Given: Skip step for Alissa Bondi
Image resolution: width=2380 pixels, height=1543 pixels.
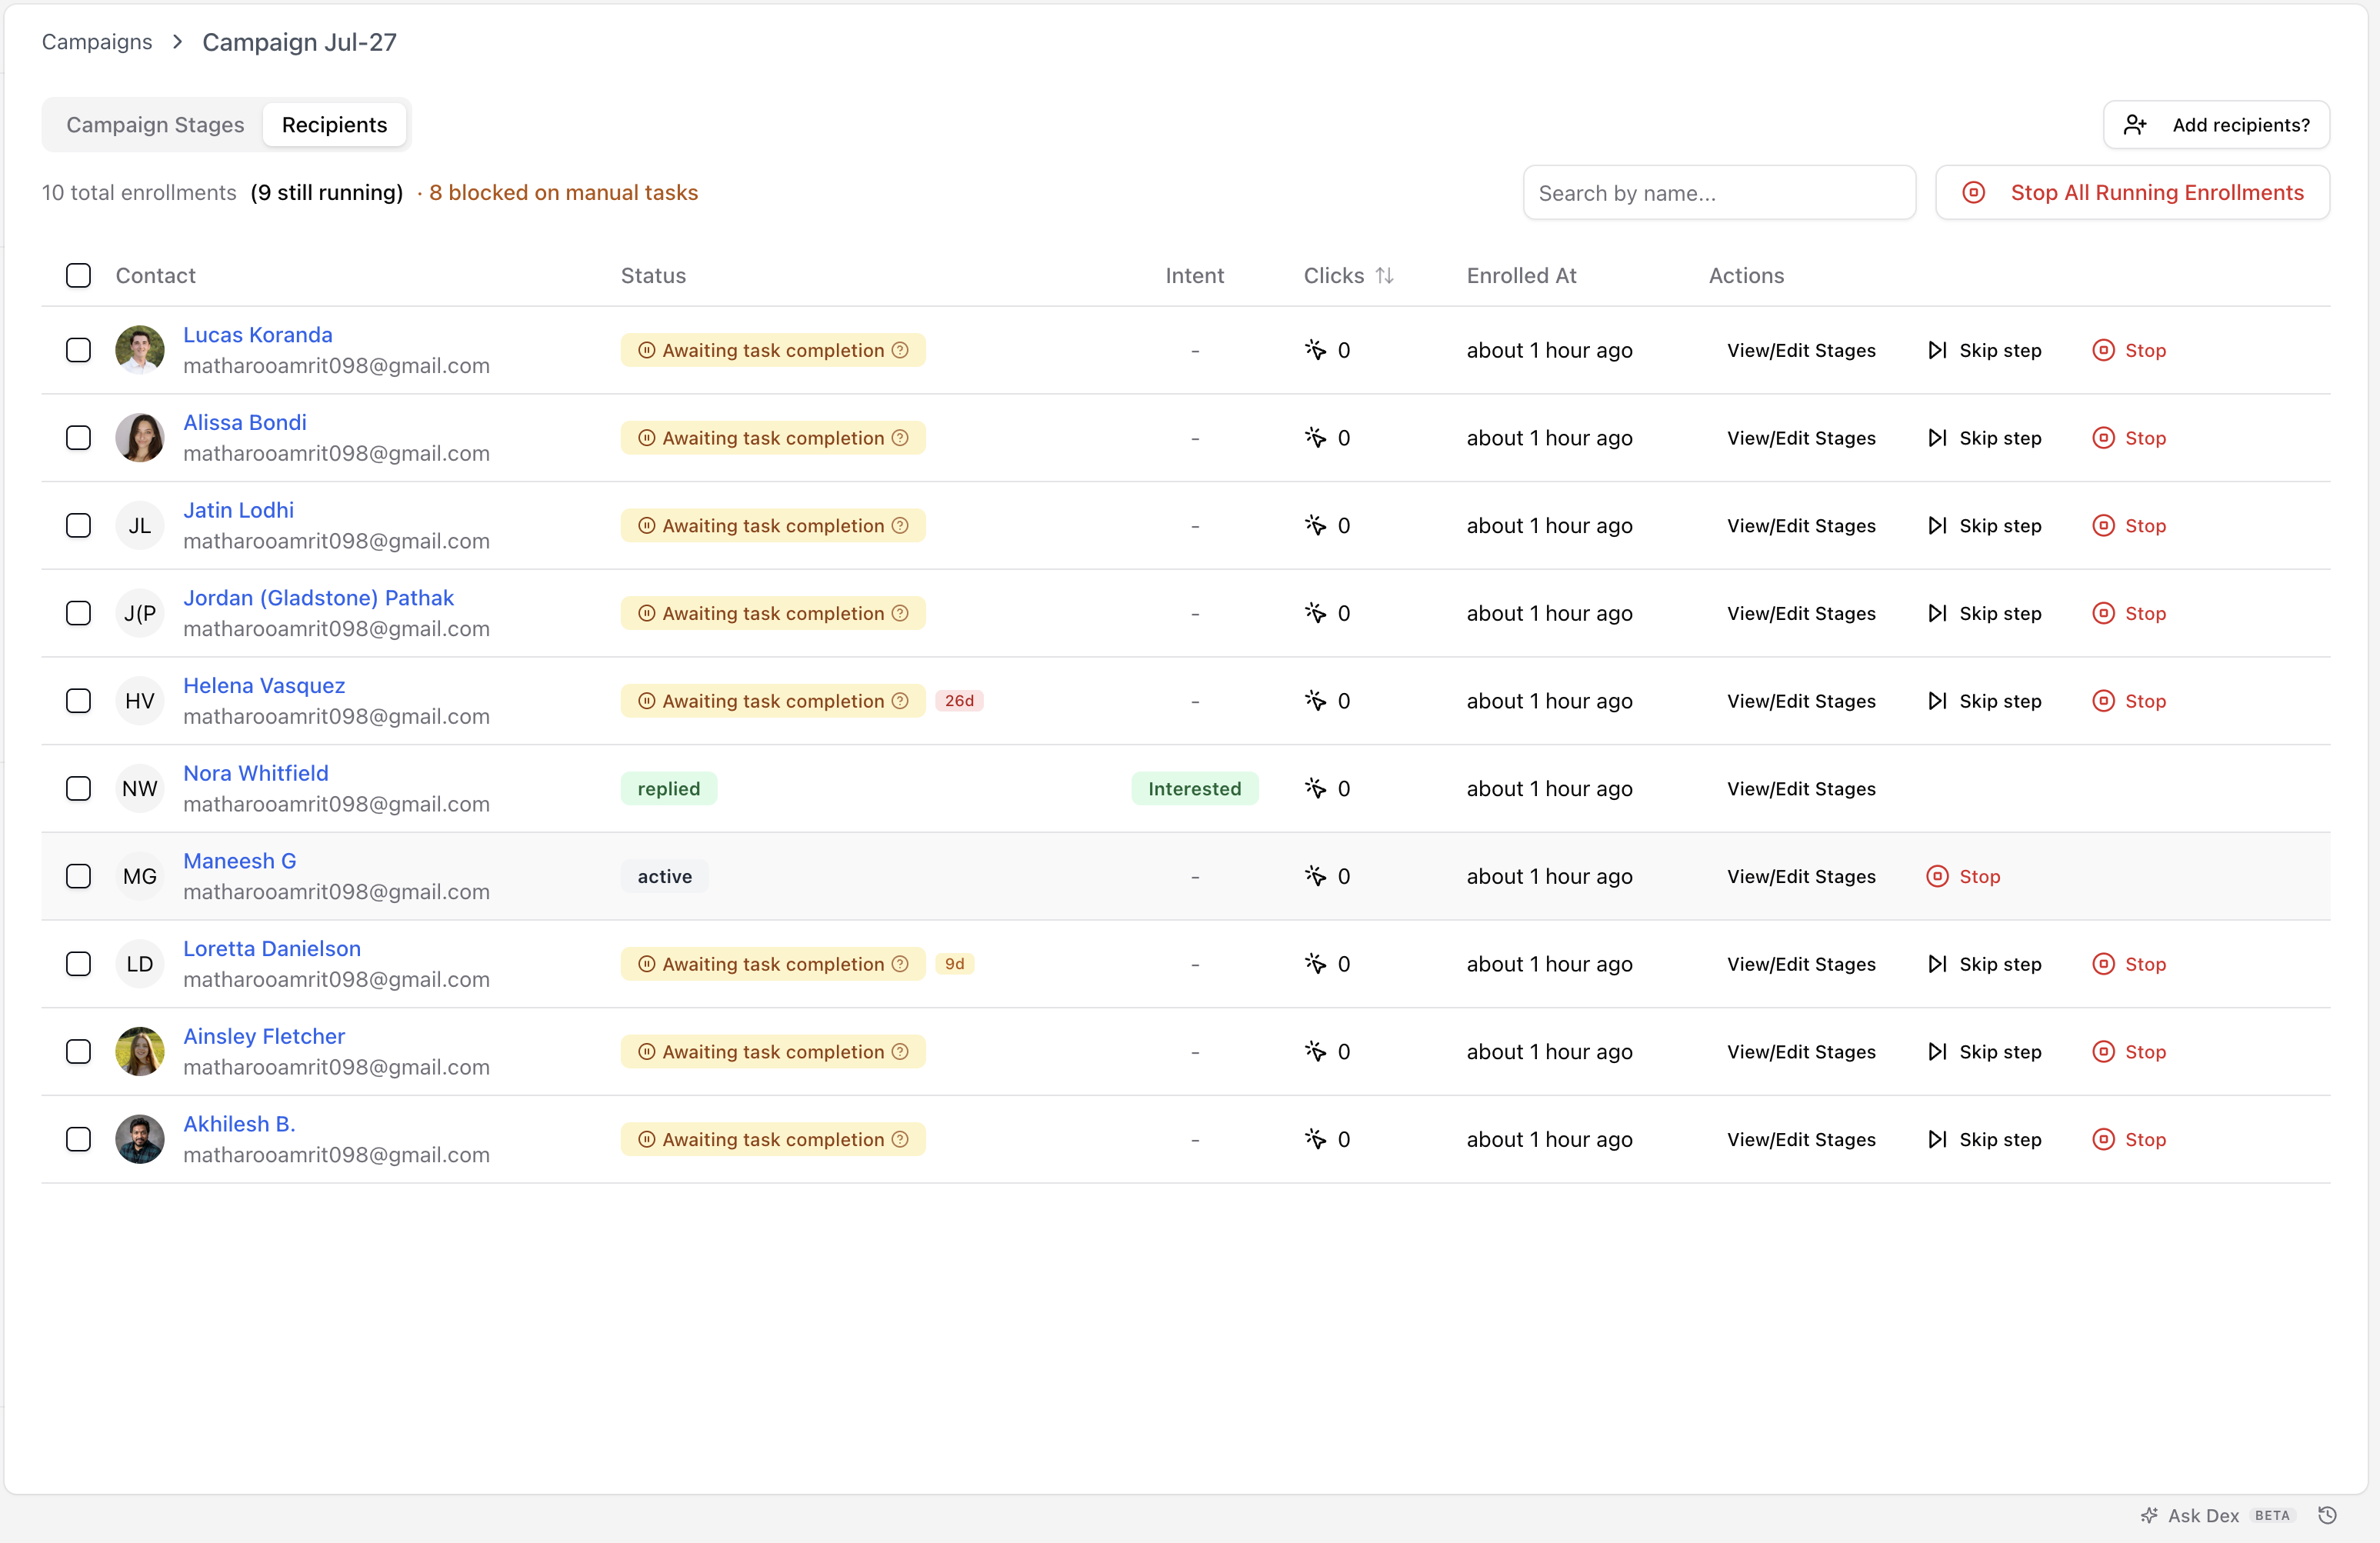Looking at the screenshot, I should pyautogui.click(x=1985, y=437).
